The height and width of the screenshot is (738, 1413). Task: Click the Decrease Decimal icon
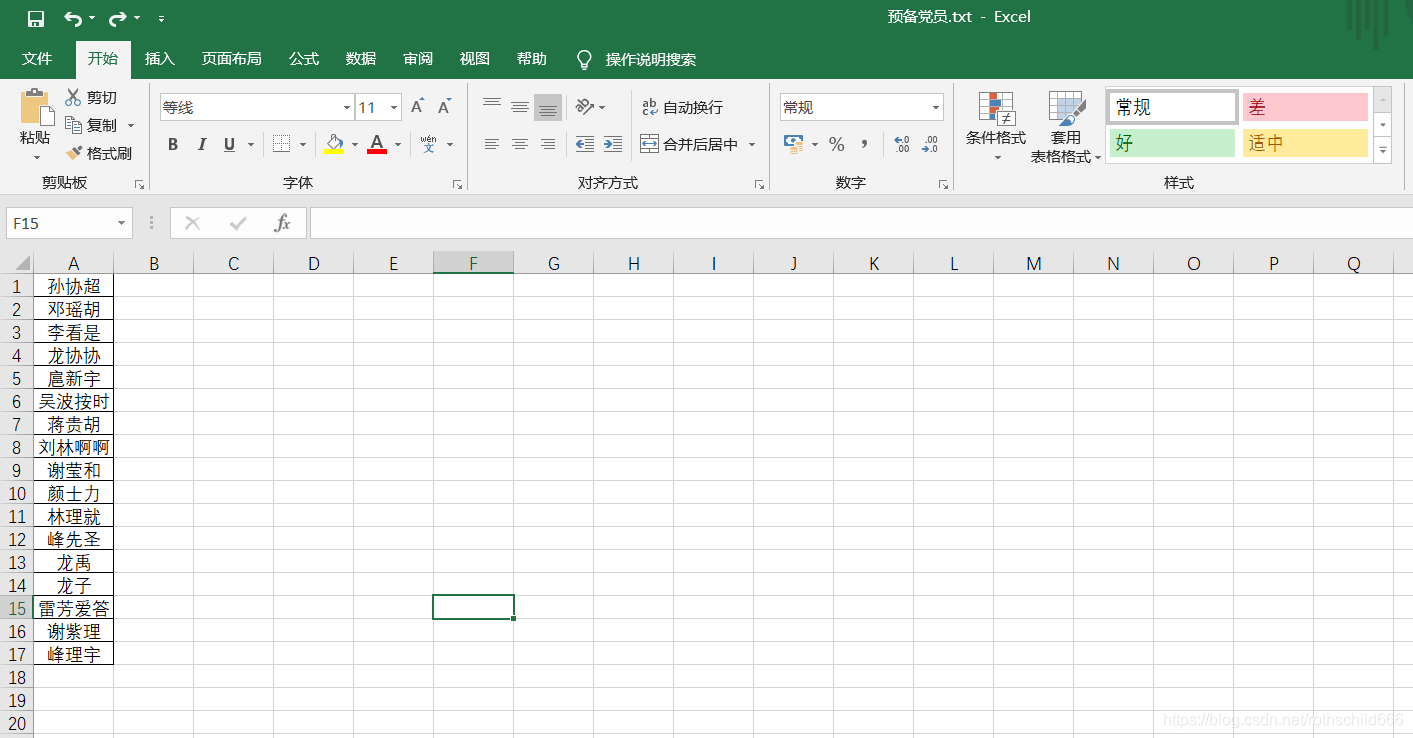[930, 144]
